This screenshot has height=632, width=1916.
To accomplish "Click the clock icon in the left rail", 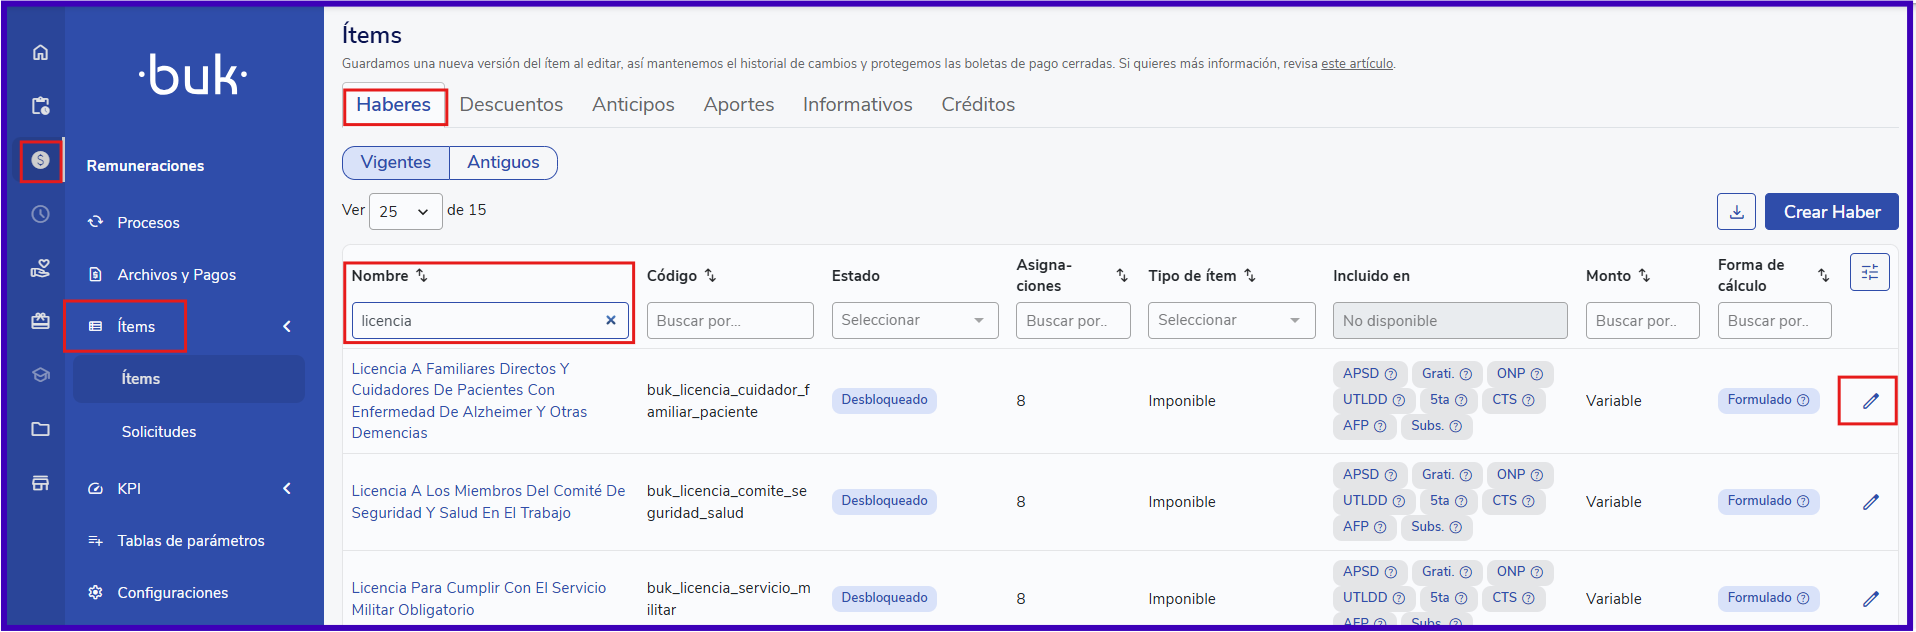I will (x=40, y=214).
